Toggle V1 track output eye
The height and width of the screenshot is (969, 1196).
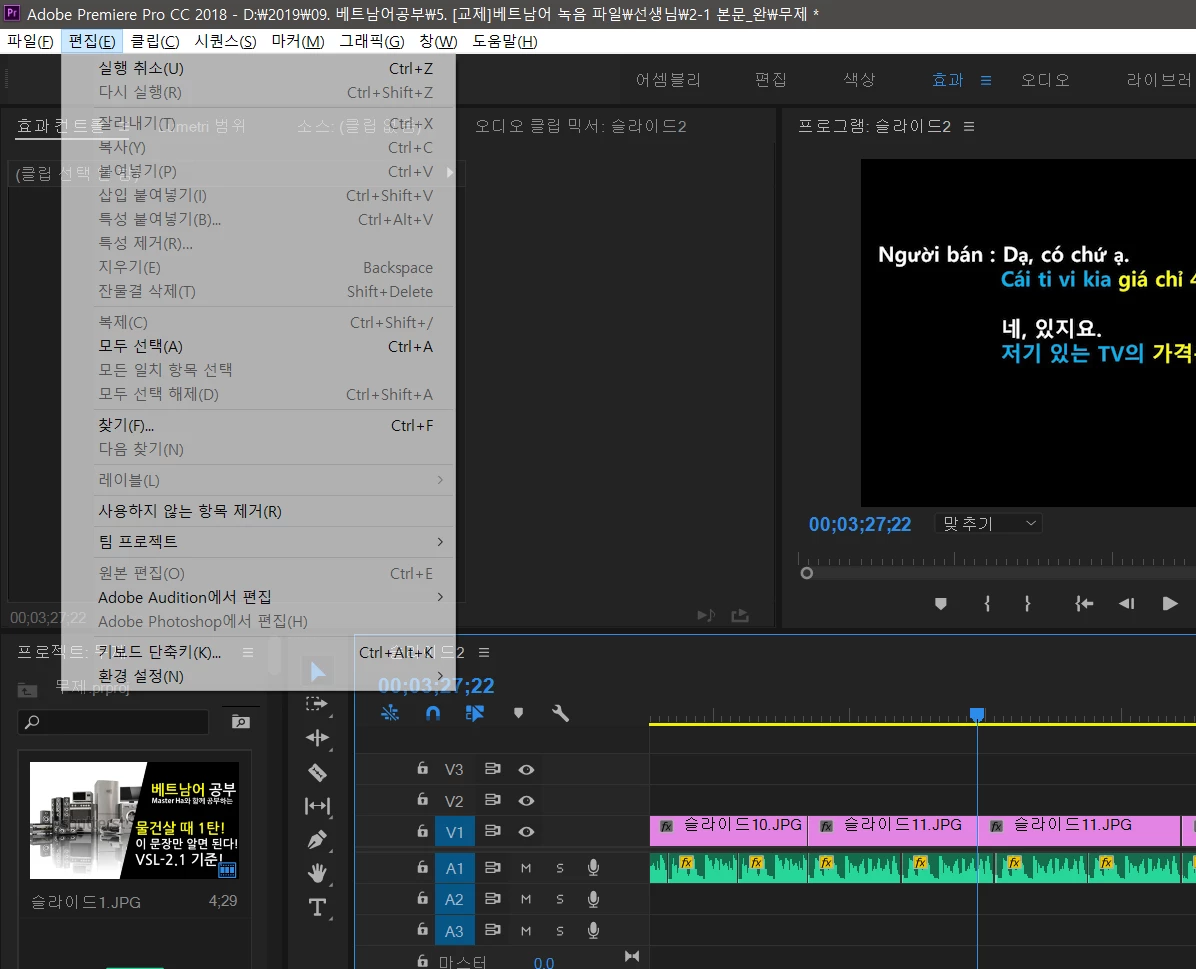point(526,832)
